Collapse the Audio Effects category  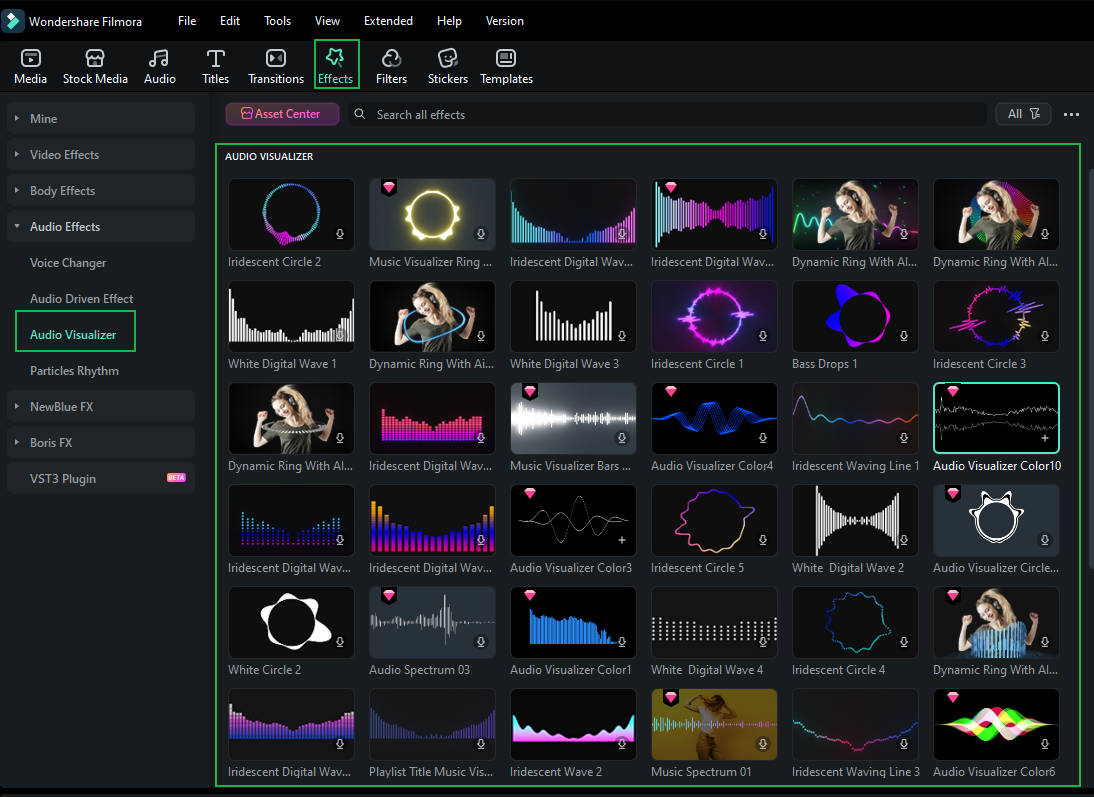pos(64,227)
